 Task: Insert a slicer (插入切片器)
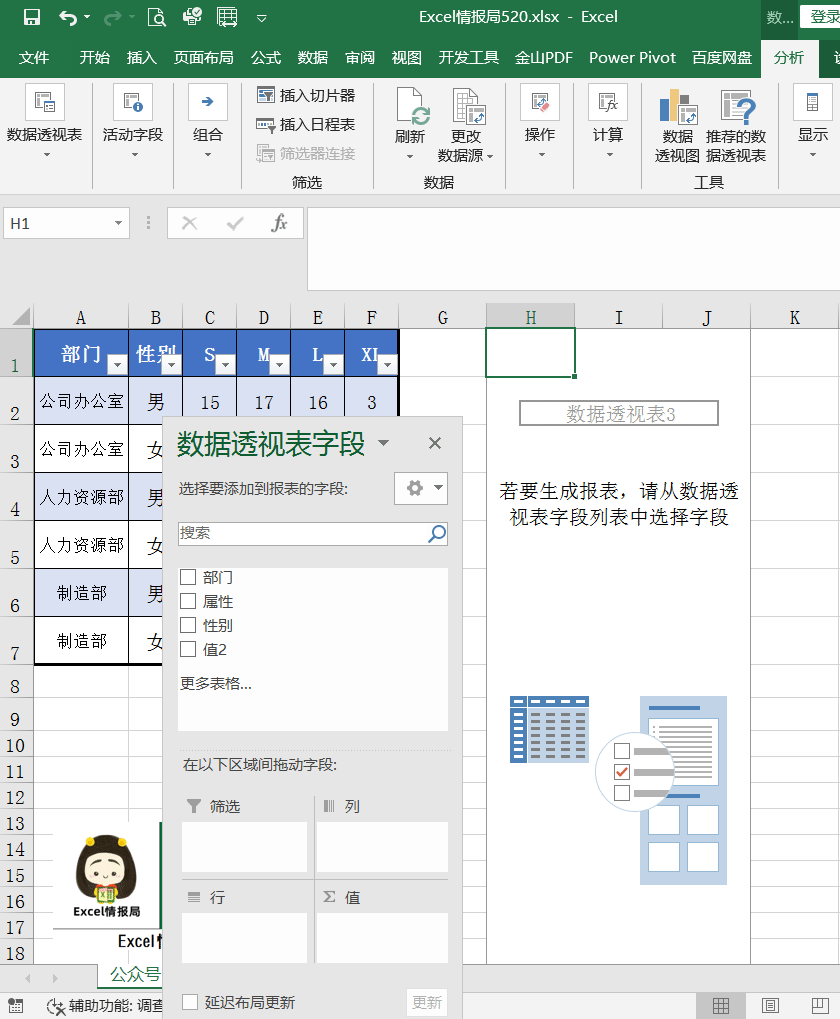[306, 96]
